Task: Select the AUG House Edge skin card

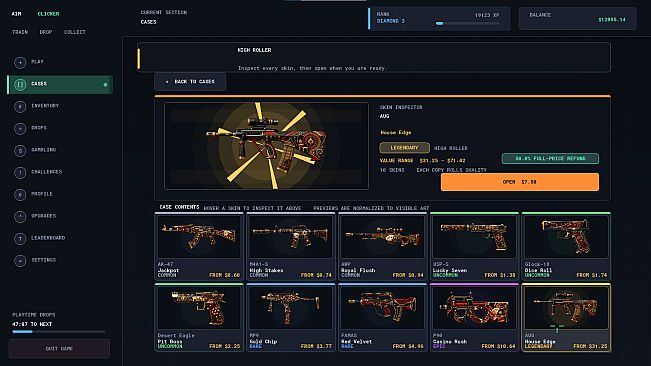Action: pyautogui.click(x=566, y=318)
